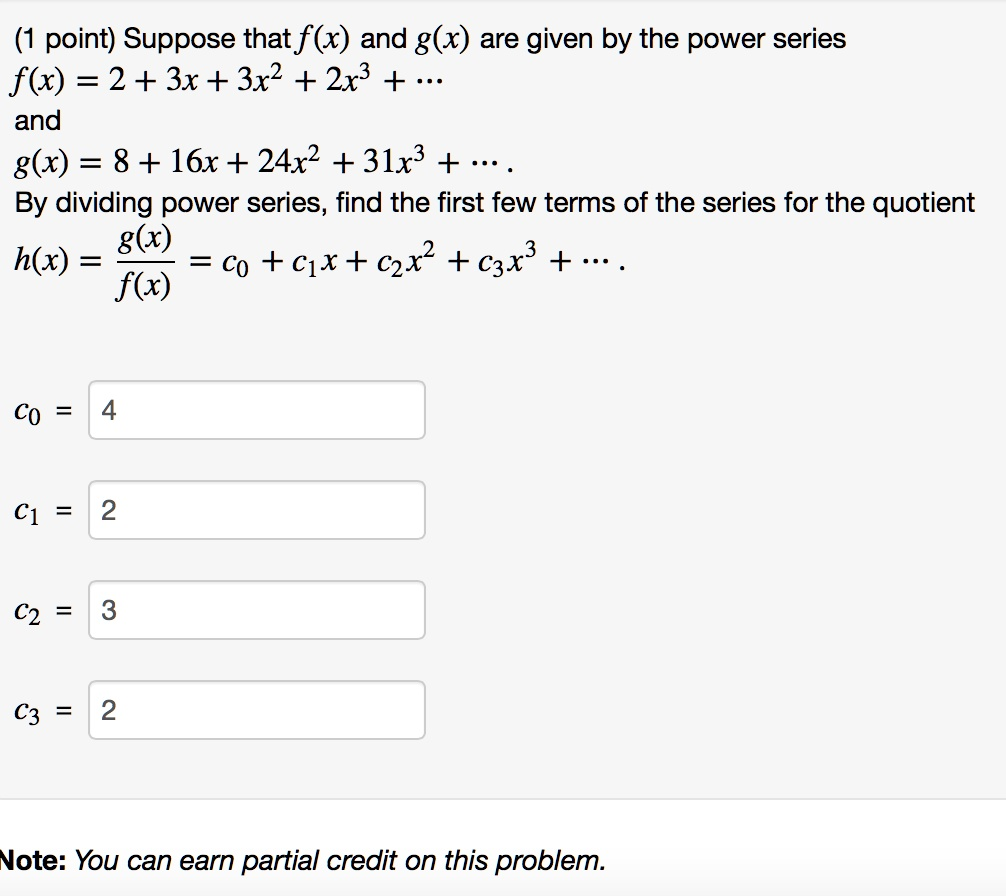1006x896 pixels.
Task: Click the c2 label beside third field
Action: tap(28, 611)
